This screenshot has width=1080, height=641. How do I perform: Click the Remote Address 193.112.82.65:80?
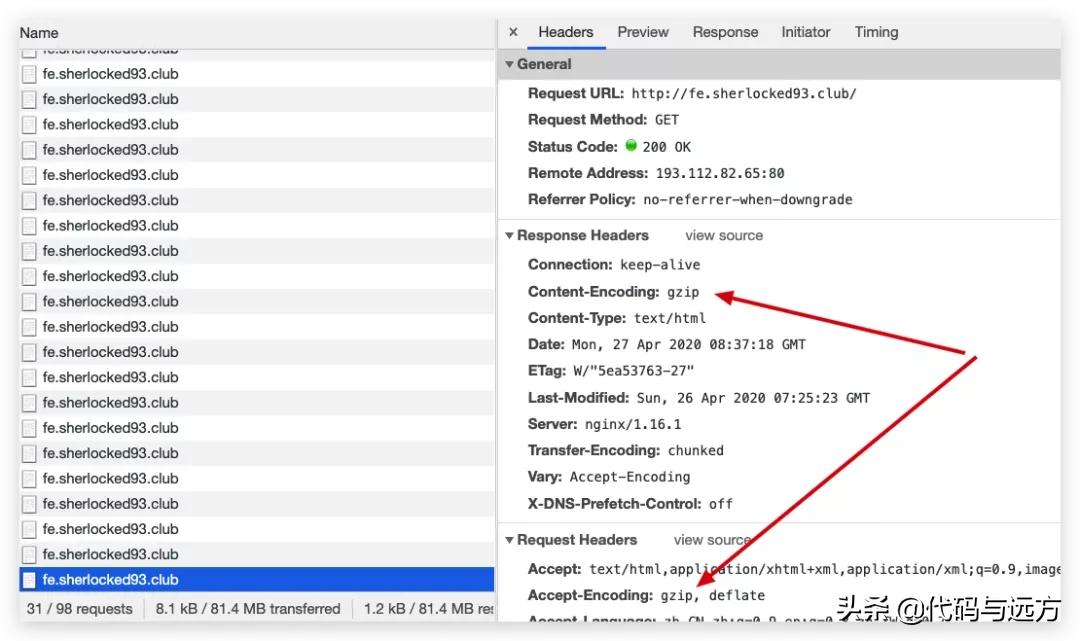point(720,173)
